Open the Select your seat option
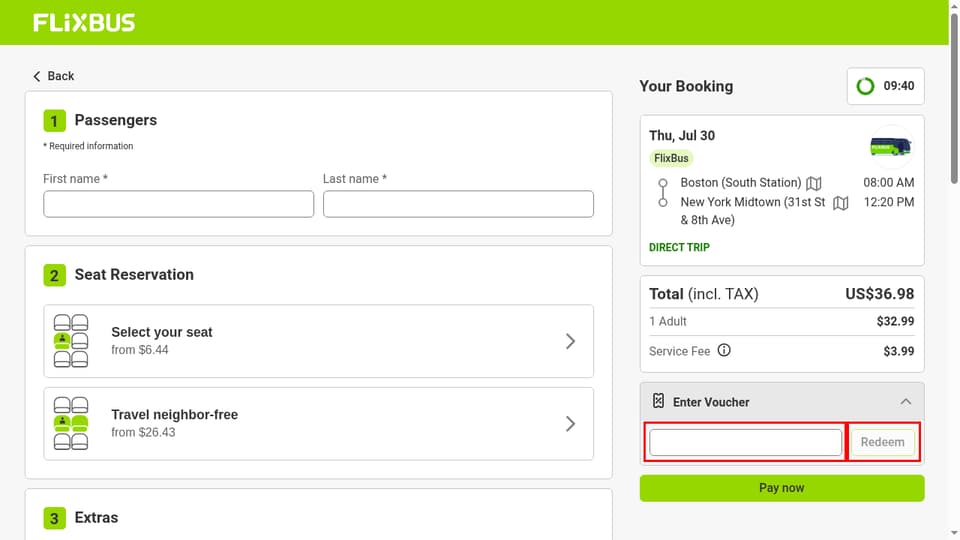 pos(318,341)
